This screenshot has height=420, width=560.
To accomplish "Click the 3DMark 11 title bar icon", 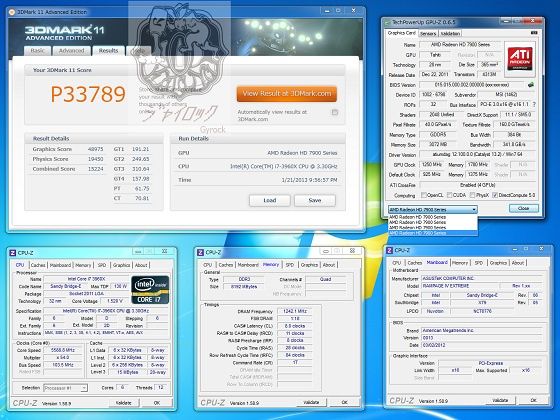I will (12, 12).
